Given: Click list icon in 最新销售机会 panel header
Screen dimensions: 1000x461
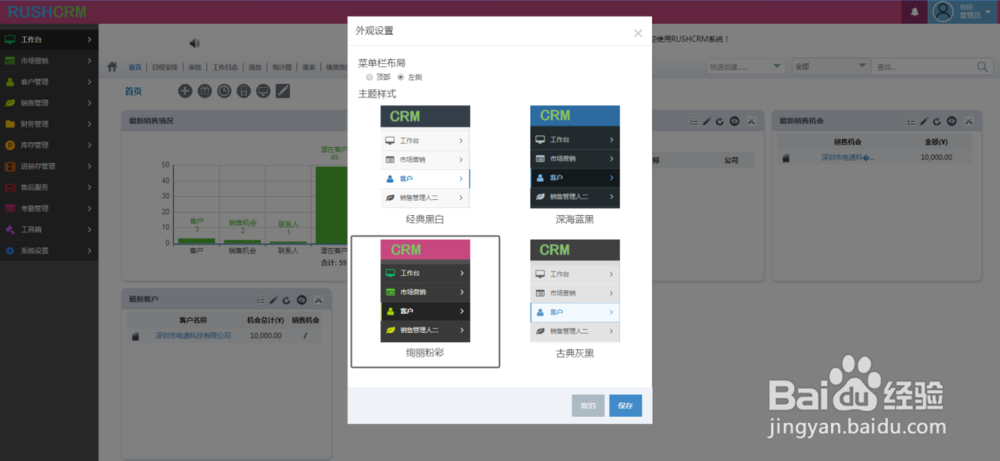Looking at the screenshot, I should pyautogui.click(x=910, y=121).
